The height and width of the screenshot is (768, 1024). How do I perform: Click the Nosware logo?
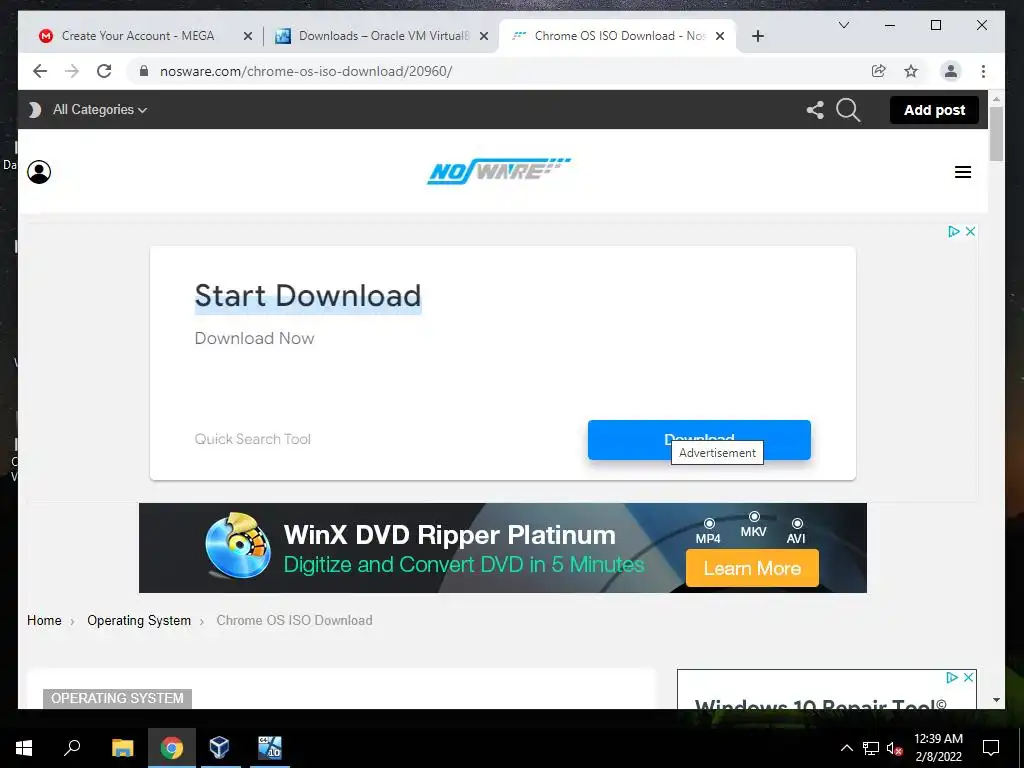pos(499,171)
